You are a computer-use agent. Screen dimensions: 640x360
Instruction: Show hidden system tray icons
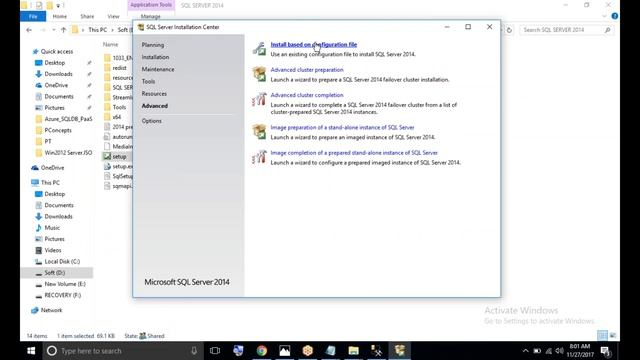[525, 351]
